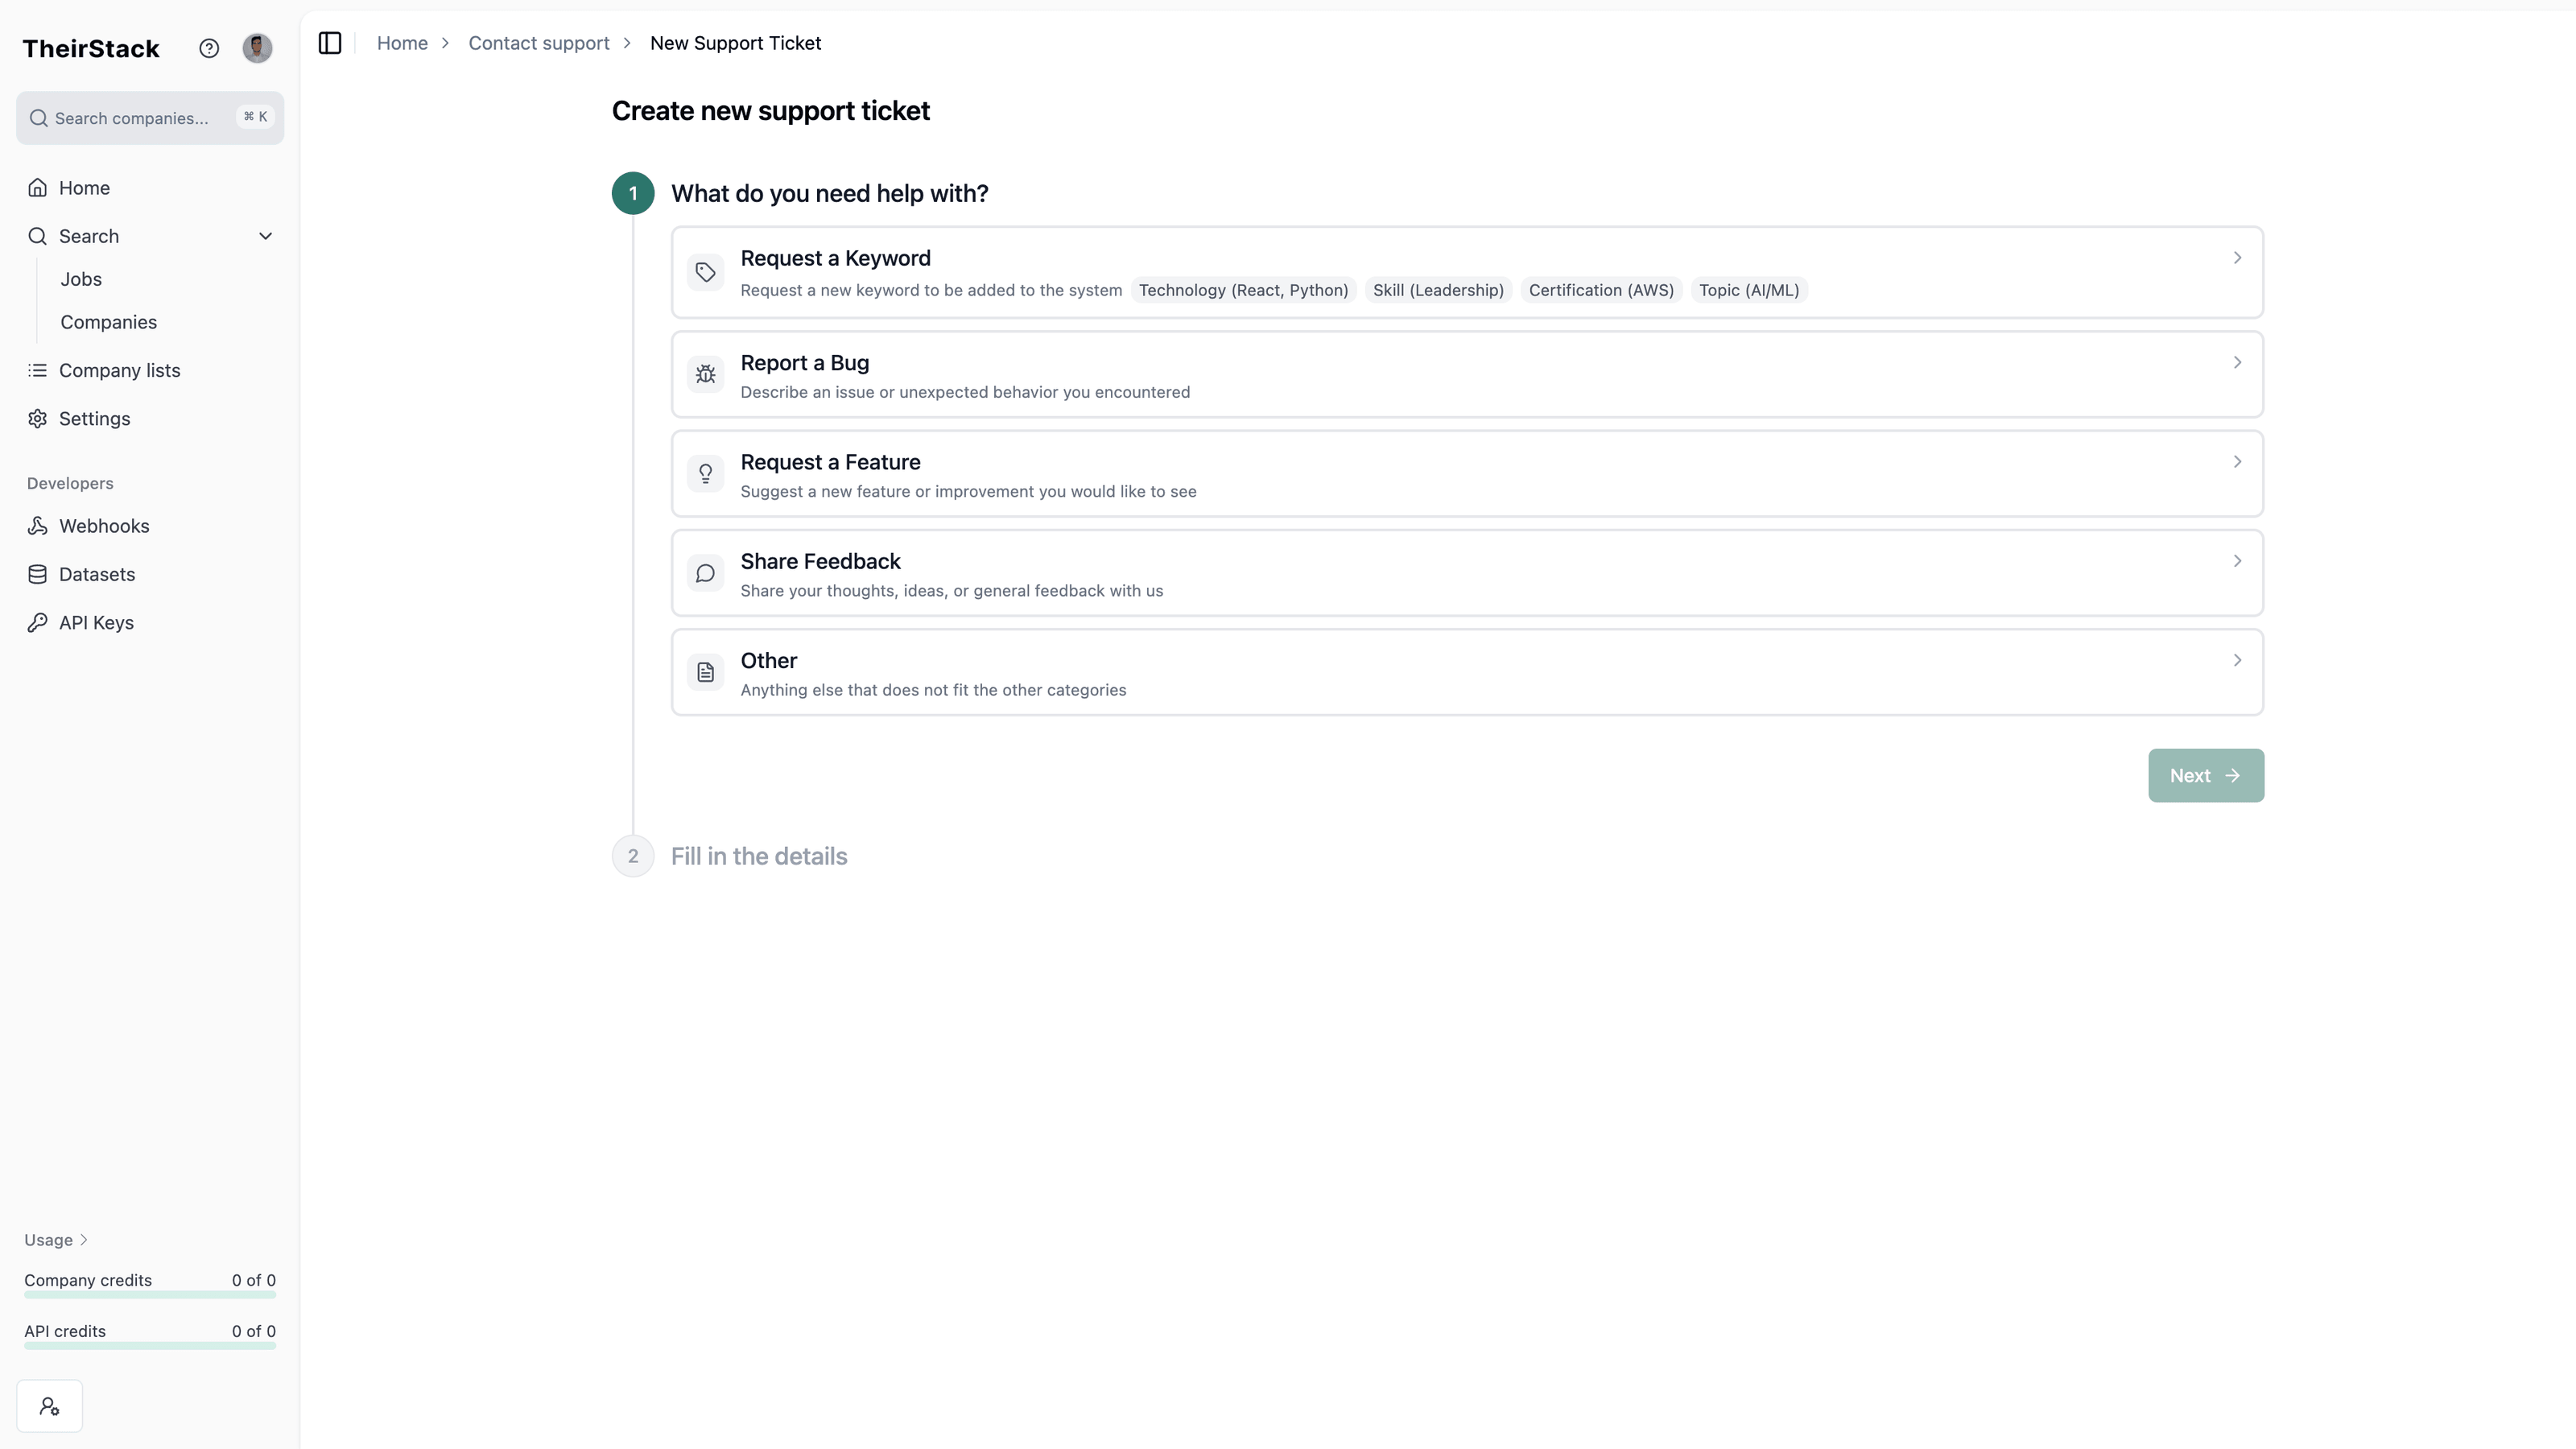The width and height of the screenshot is (2576, 1449).
Task: Click the user settings icon at sidebar bottom
Action: (49, 1406)
